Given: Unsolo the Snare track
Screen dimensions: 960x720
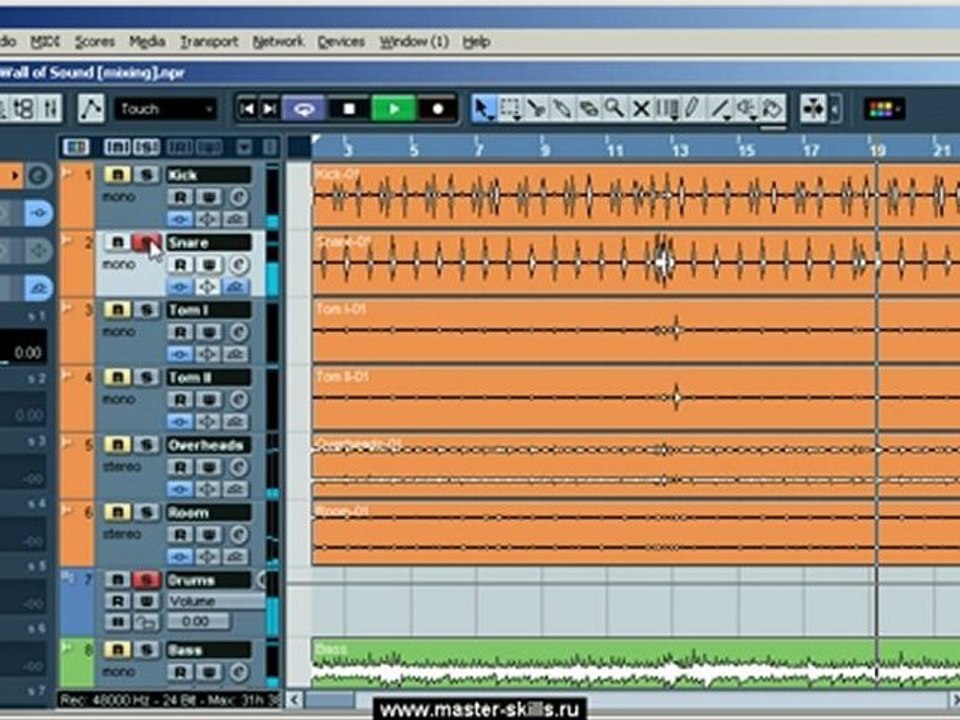Looking at the screenshot, I should (x=146, y=243).
